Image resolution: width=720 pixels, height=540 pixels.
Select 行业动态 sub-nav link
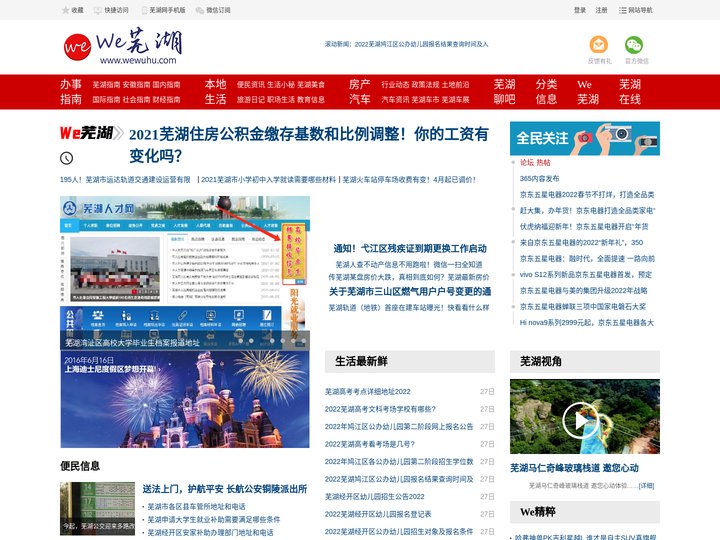click(395, 85)
